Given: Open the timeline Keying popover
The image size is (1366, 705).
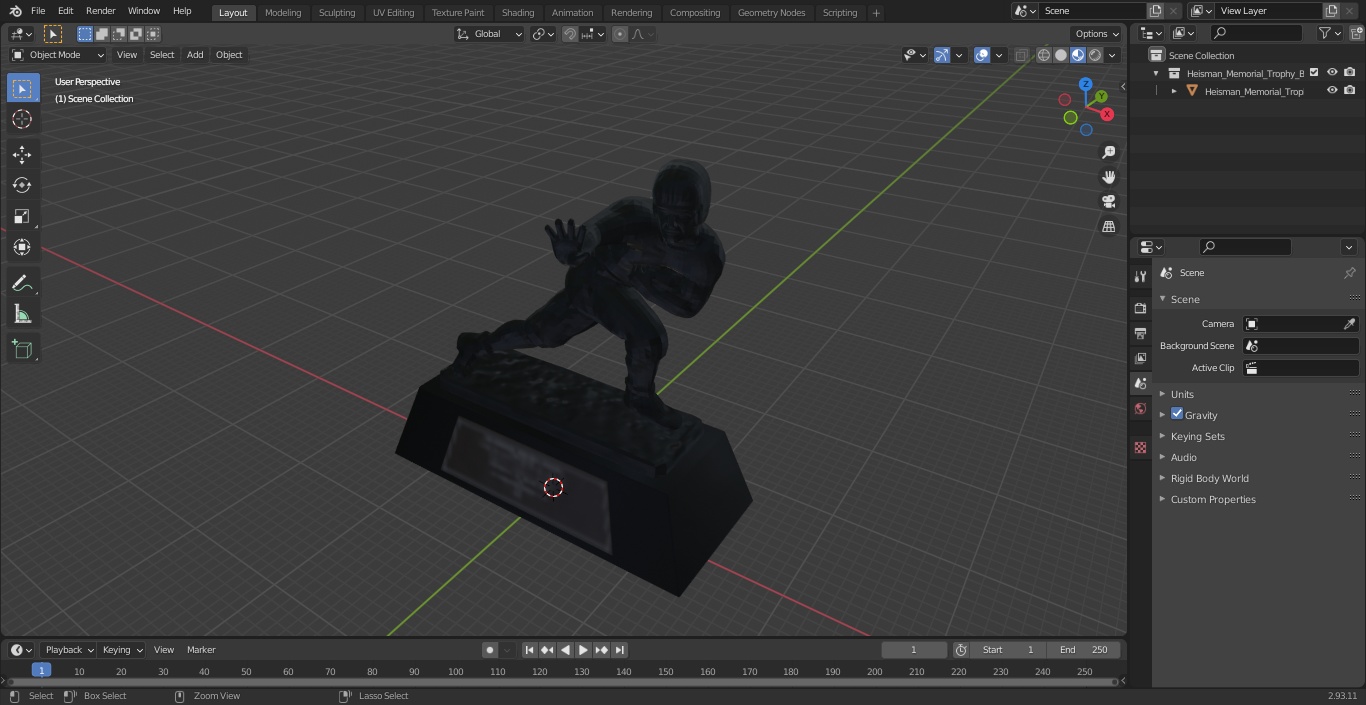Looking at the screenshot, I should 122,650.
